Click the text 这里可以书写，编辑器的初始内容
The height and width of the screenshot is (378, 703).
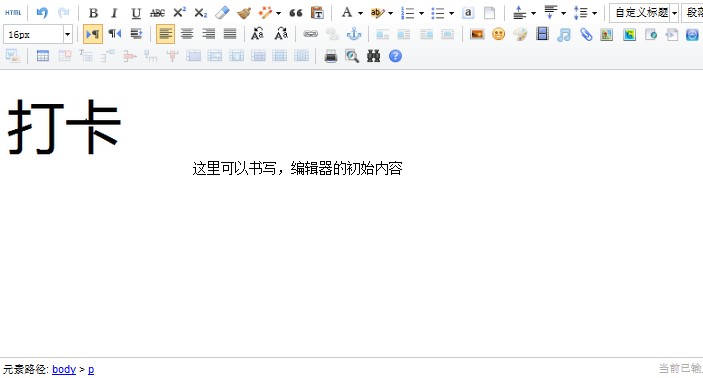pyautogui.click(x=297, y=169)
